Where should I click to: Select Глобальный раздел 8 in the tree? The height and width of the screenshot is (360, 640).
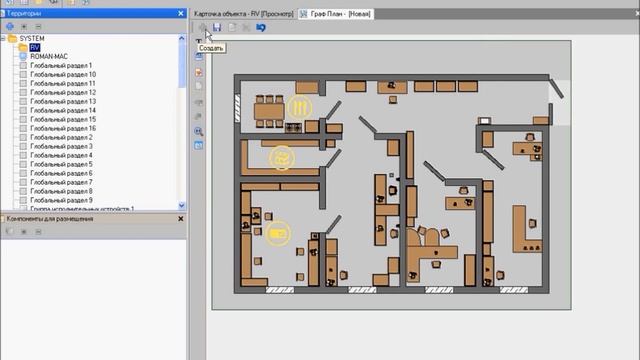click(x=61, y=191)
